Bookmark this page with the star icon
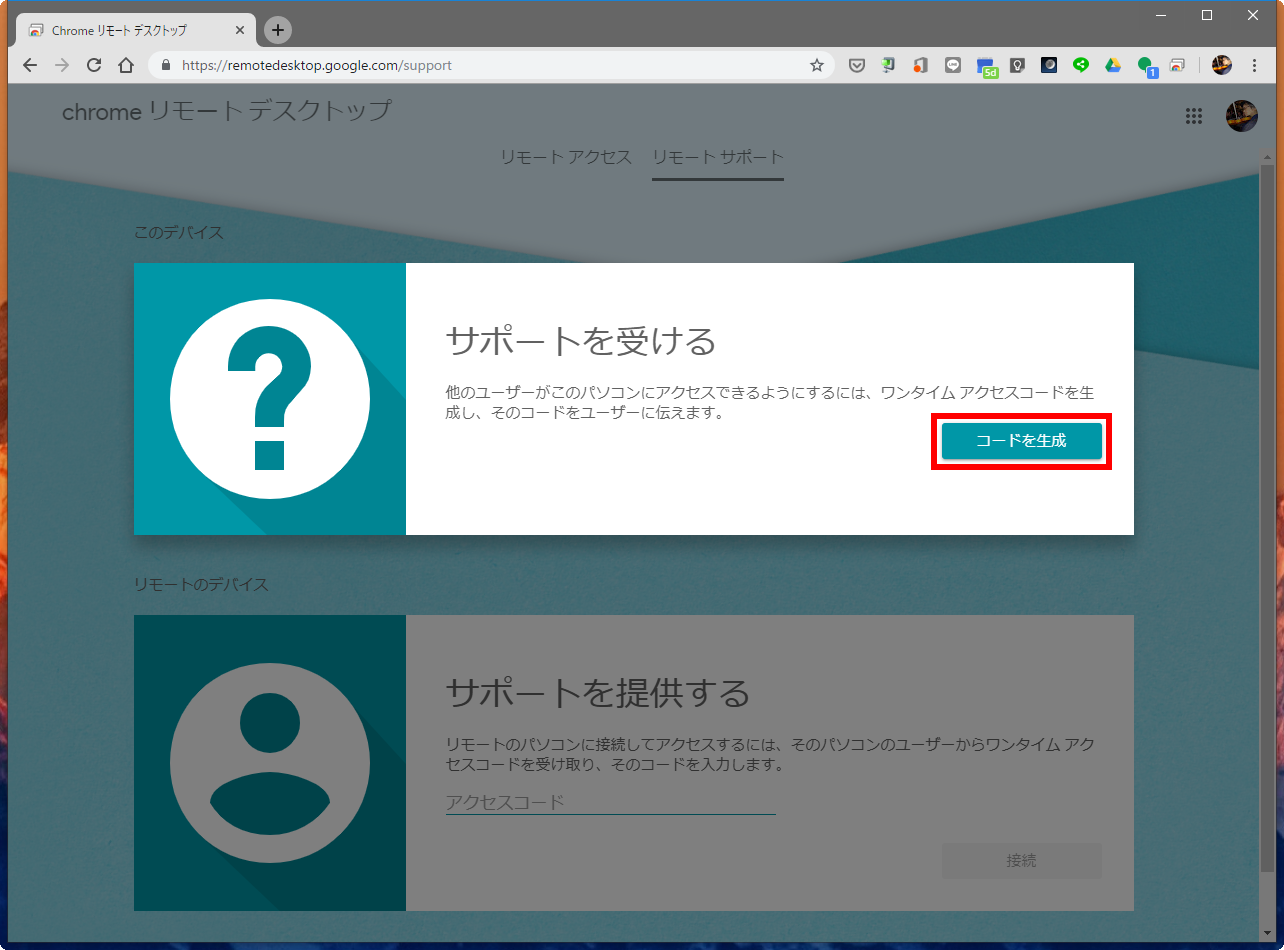Image resolution: width=1284 pixels, height=950 pixels. point(816,65)
